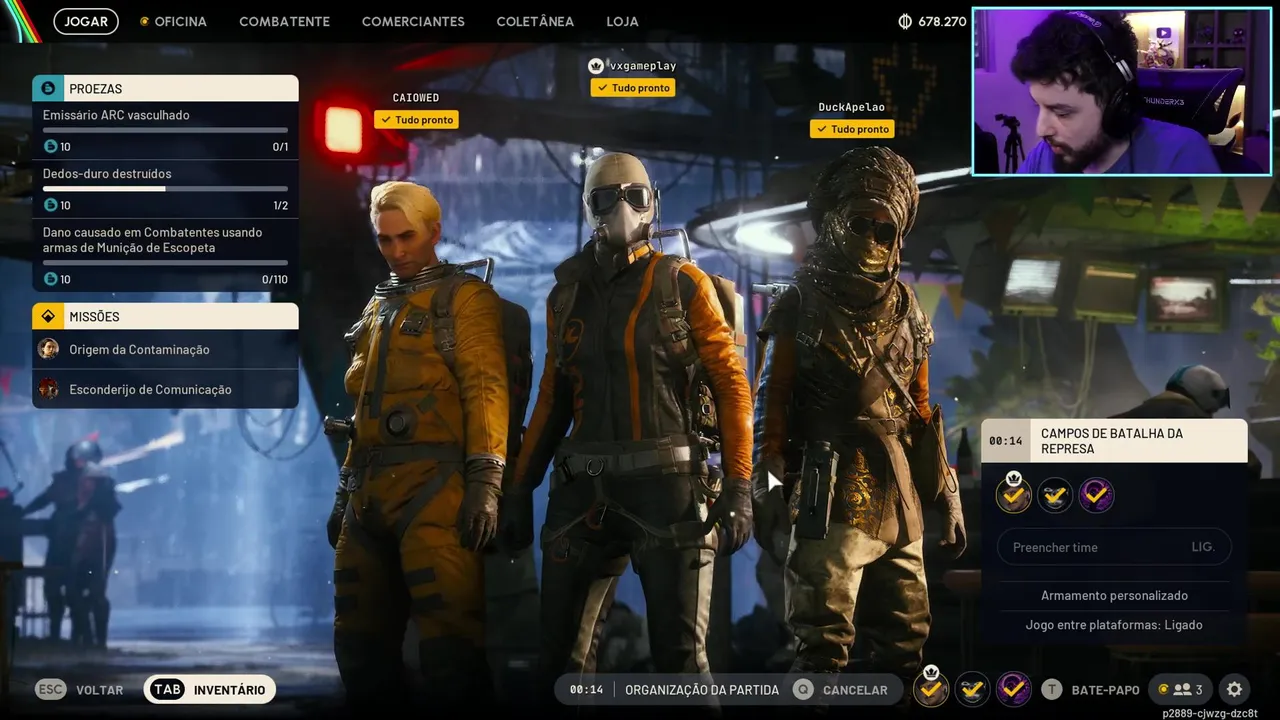Click the Missões header diamond icon
The width and height of the screenshot is (1280, 720).
coord(48,316)
